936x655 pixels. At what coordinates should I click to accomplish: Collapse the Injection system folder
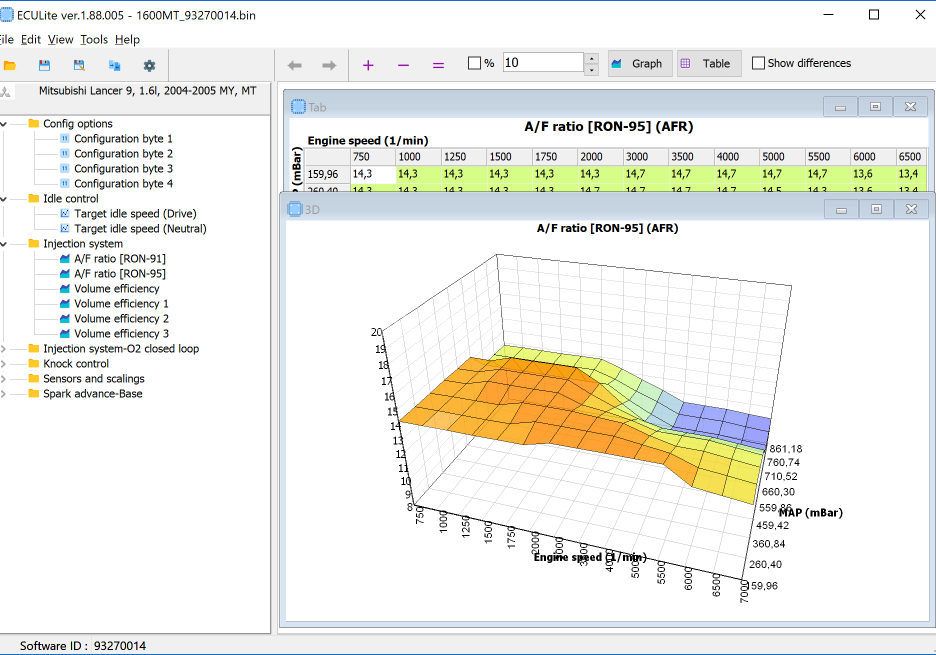click(4, 244)
